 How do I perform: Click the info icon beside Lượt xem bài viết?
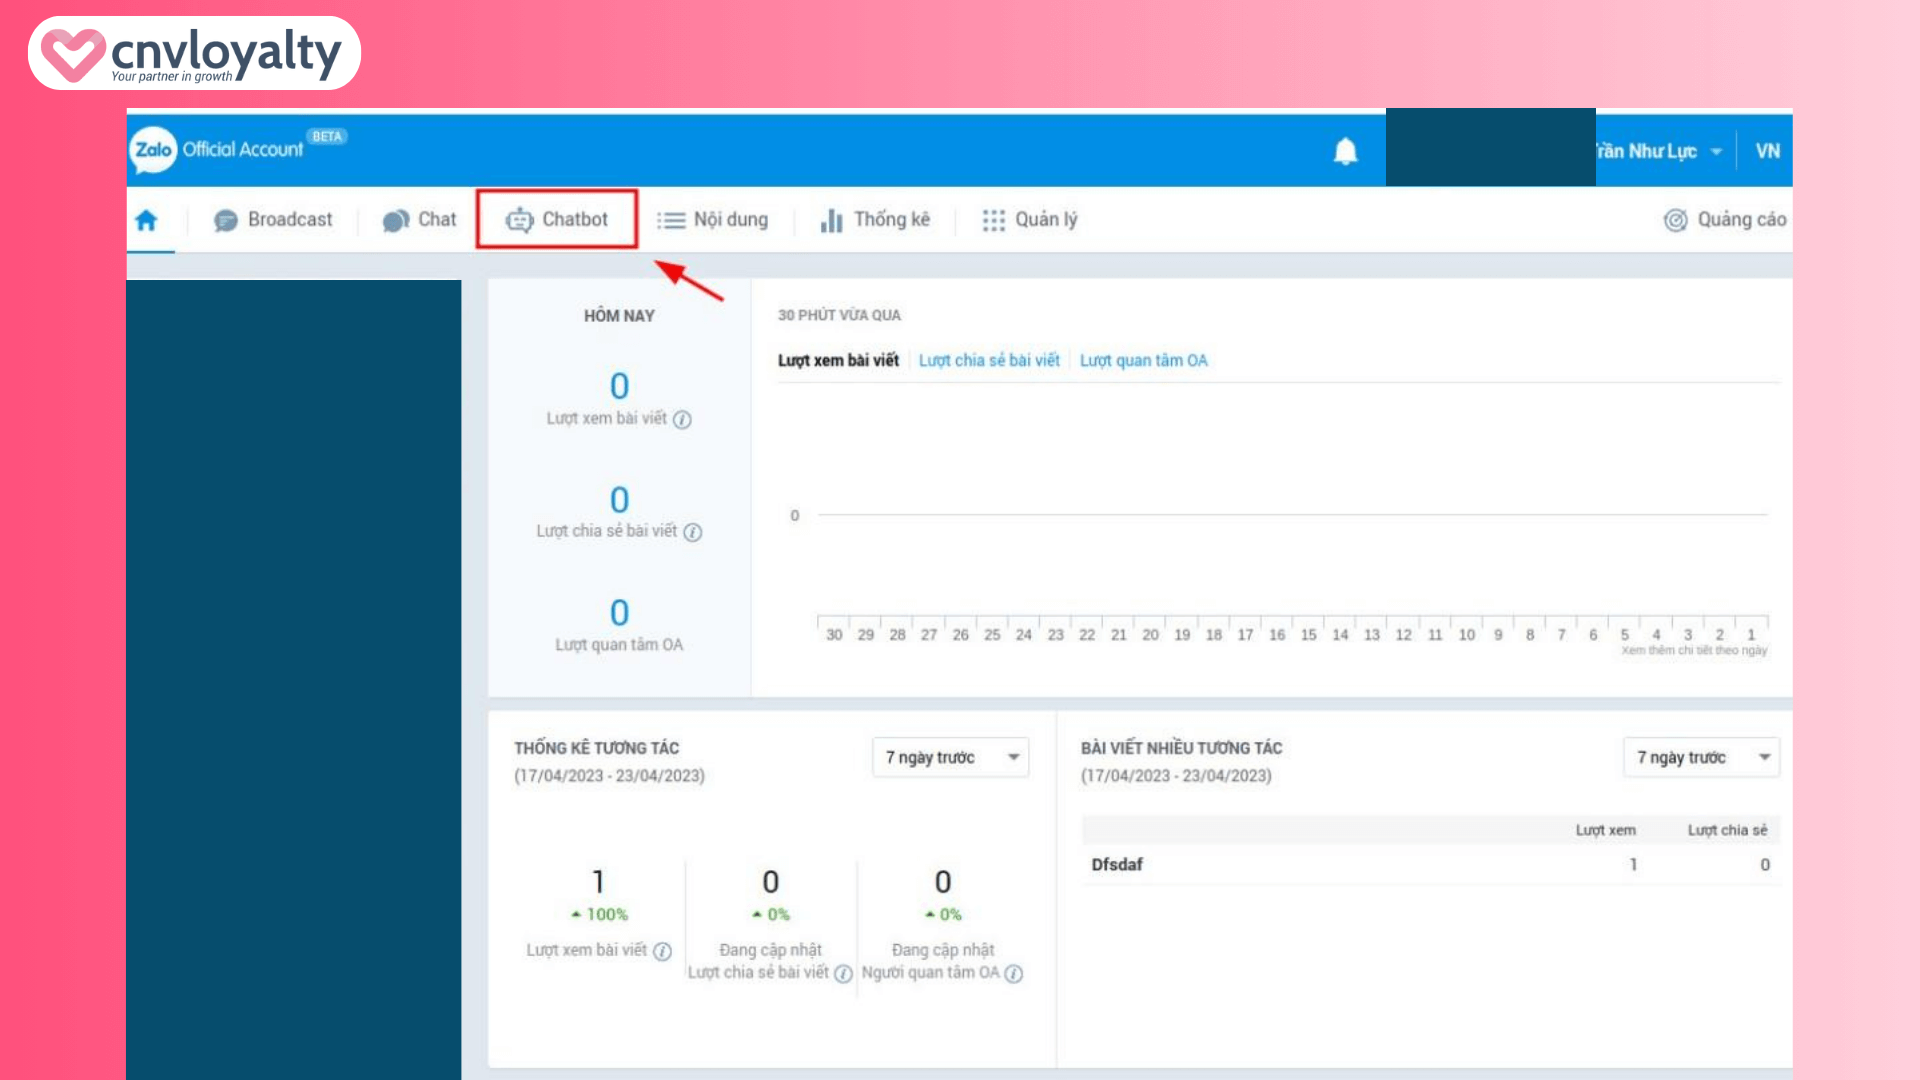[682, 420]
